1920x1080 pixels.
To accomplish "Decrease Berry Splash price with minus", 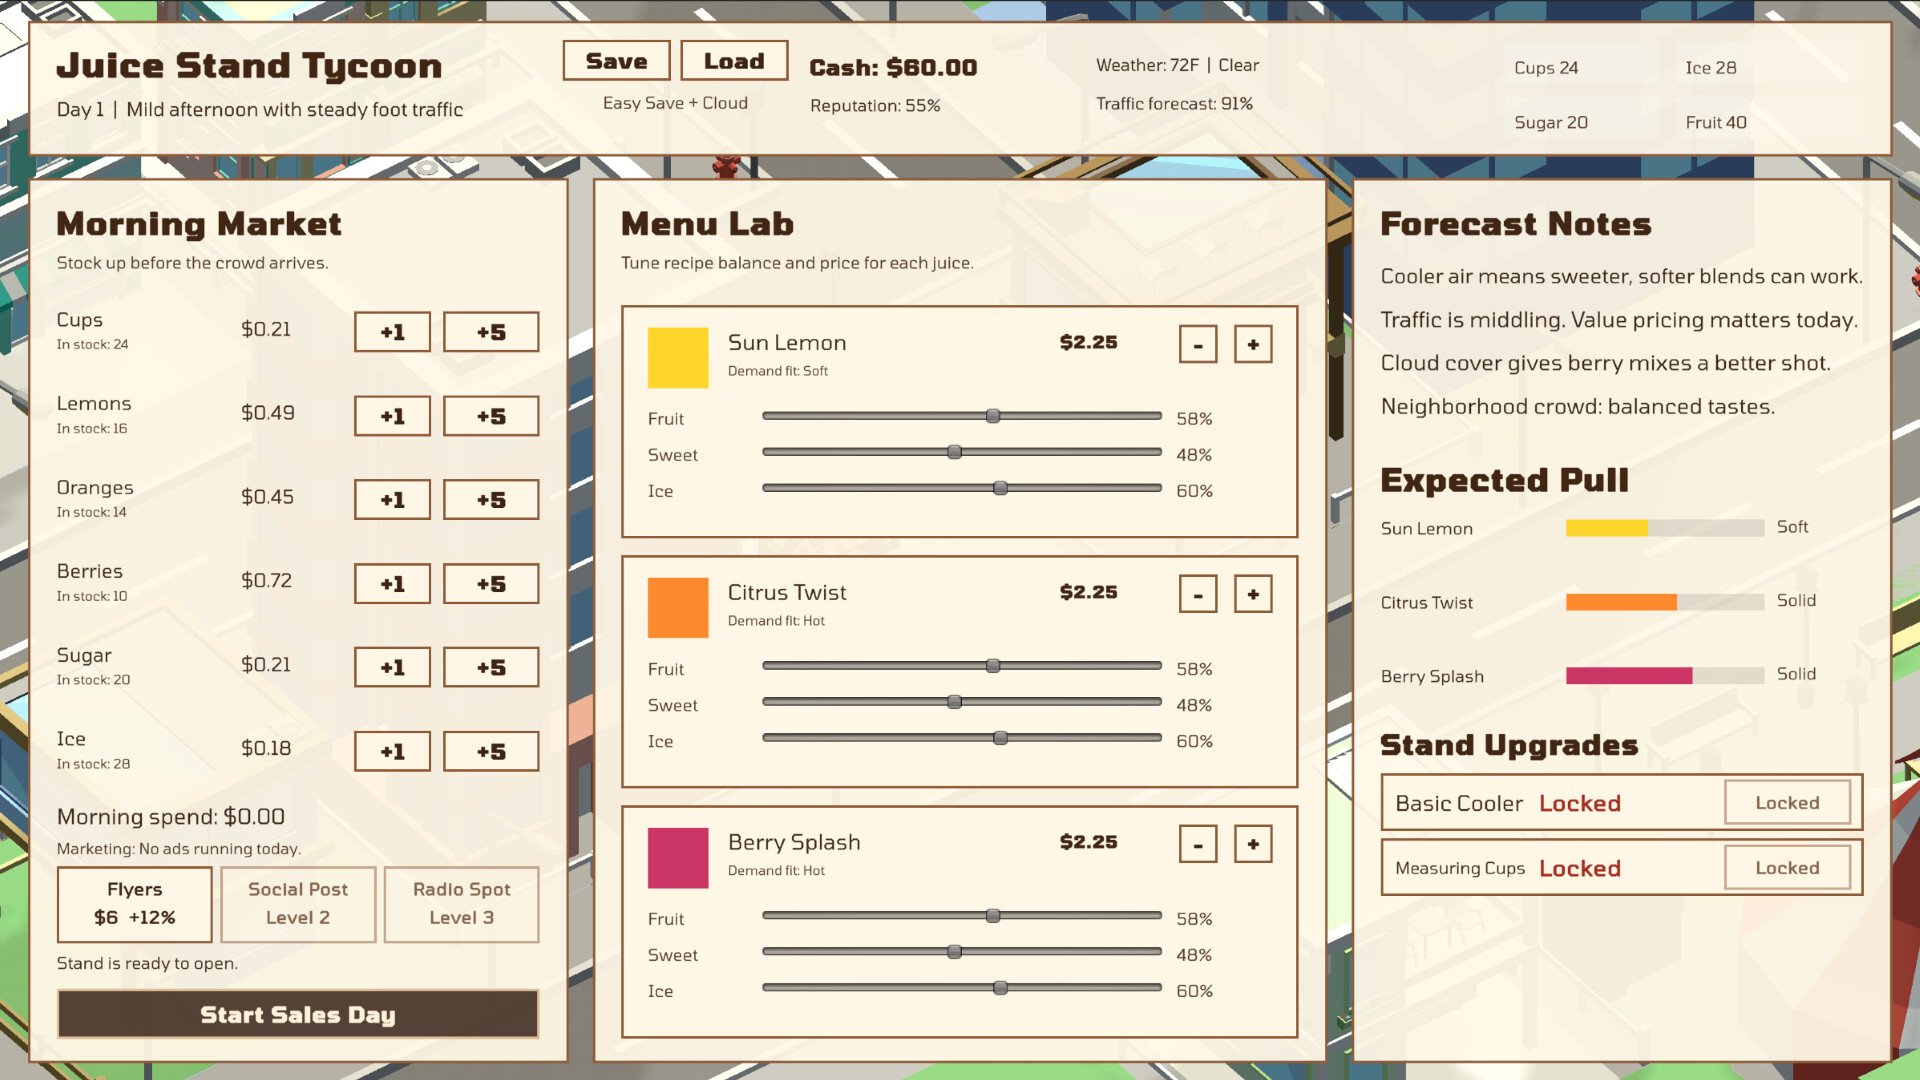I will pyautogui.click(x=1198, y=845).
